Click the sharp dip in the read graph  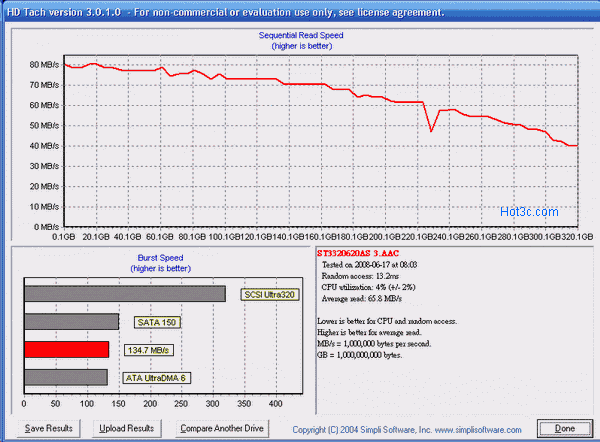431,130
